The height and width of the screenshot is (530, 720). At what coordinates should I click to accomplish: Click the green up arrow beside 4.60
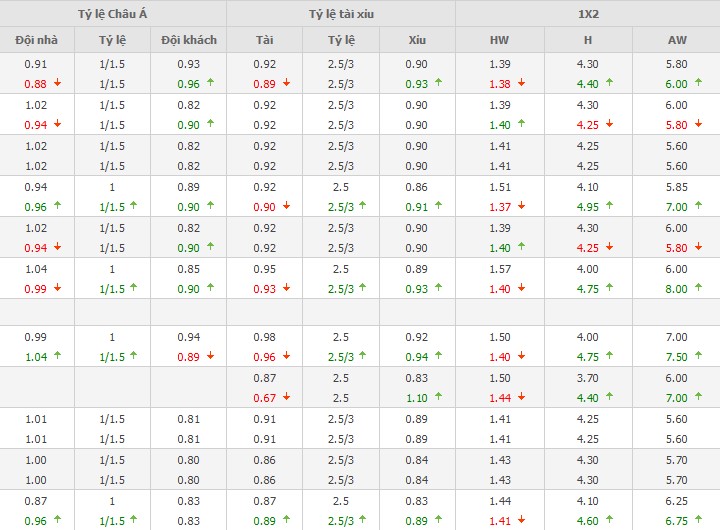pos(610,520)
